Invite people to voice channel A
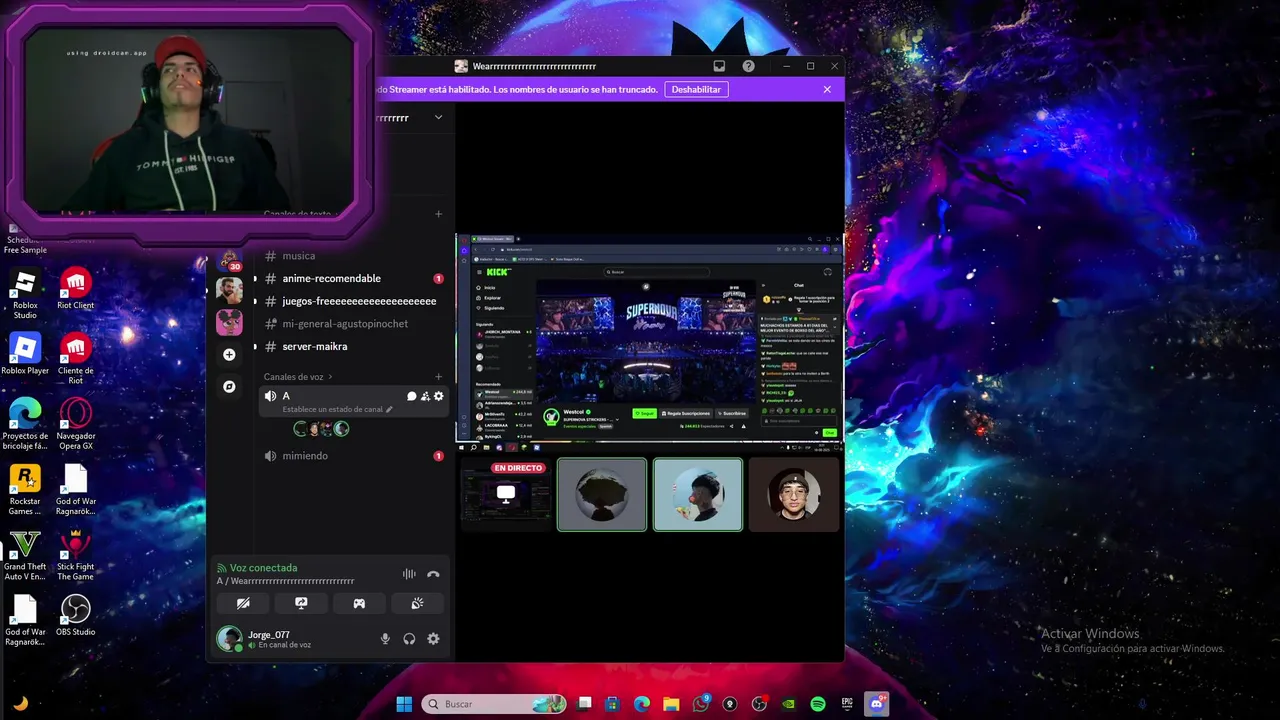 (x=425, y=396)
